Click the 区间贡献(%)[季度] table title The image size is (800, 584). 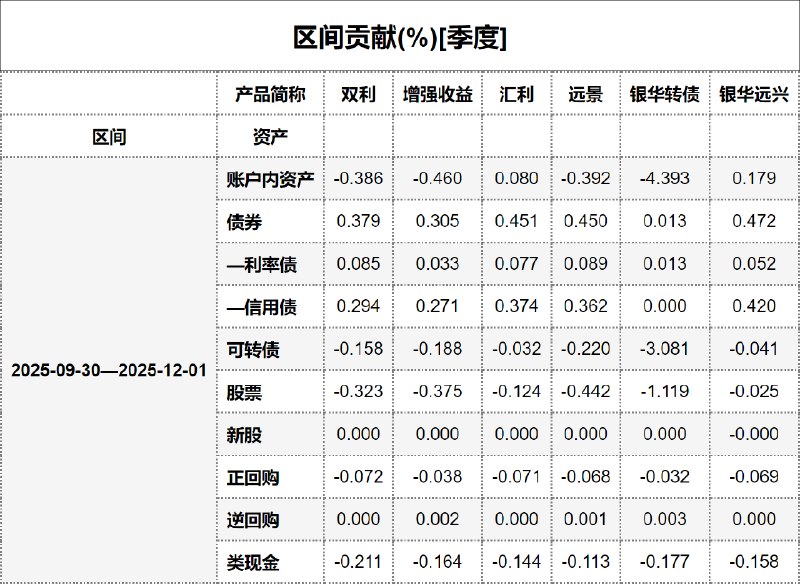(400, 38)
